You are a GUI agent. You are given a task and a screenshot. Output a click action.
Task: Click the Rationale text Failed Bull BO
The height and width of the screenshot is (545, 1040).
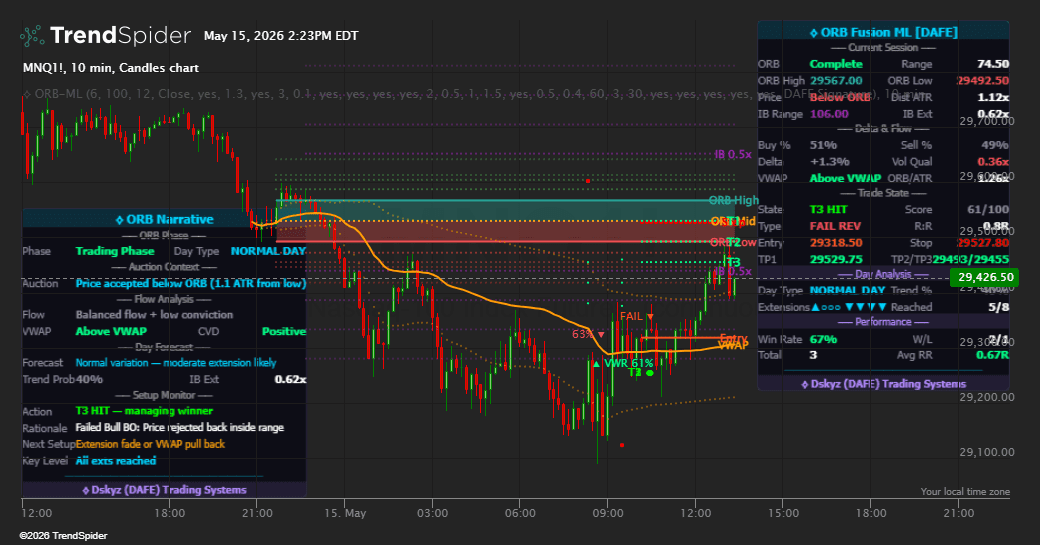click(x=180, y=428)
